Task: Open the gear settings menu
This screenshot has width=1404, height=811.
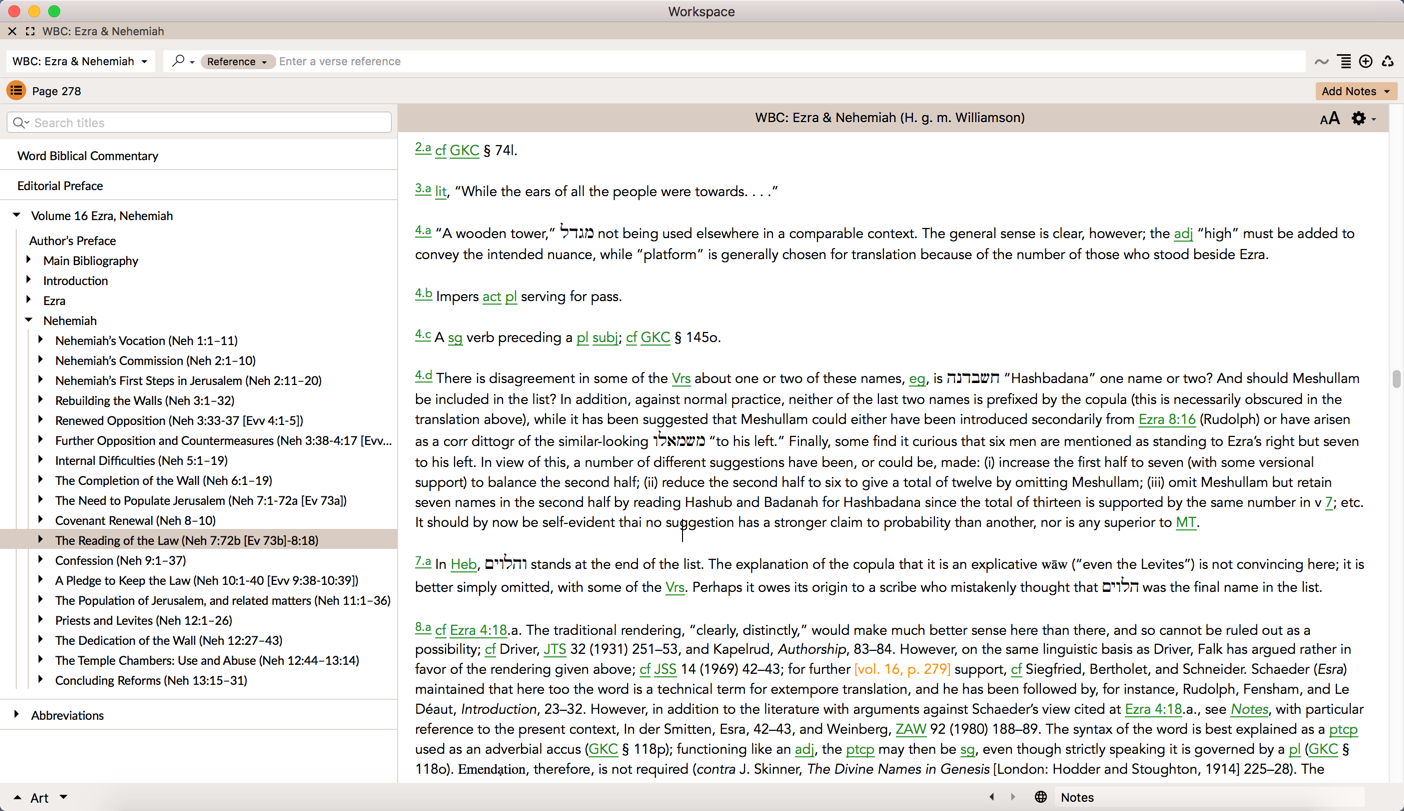Action: tap(1363, 119)
